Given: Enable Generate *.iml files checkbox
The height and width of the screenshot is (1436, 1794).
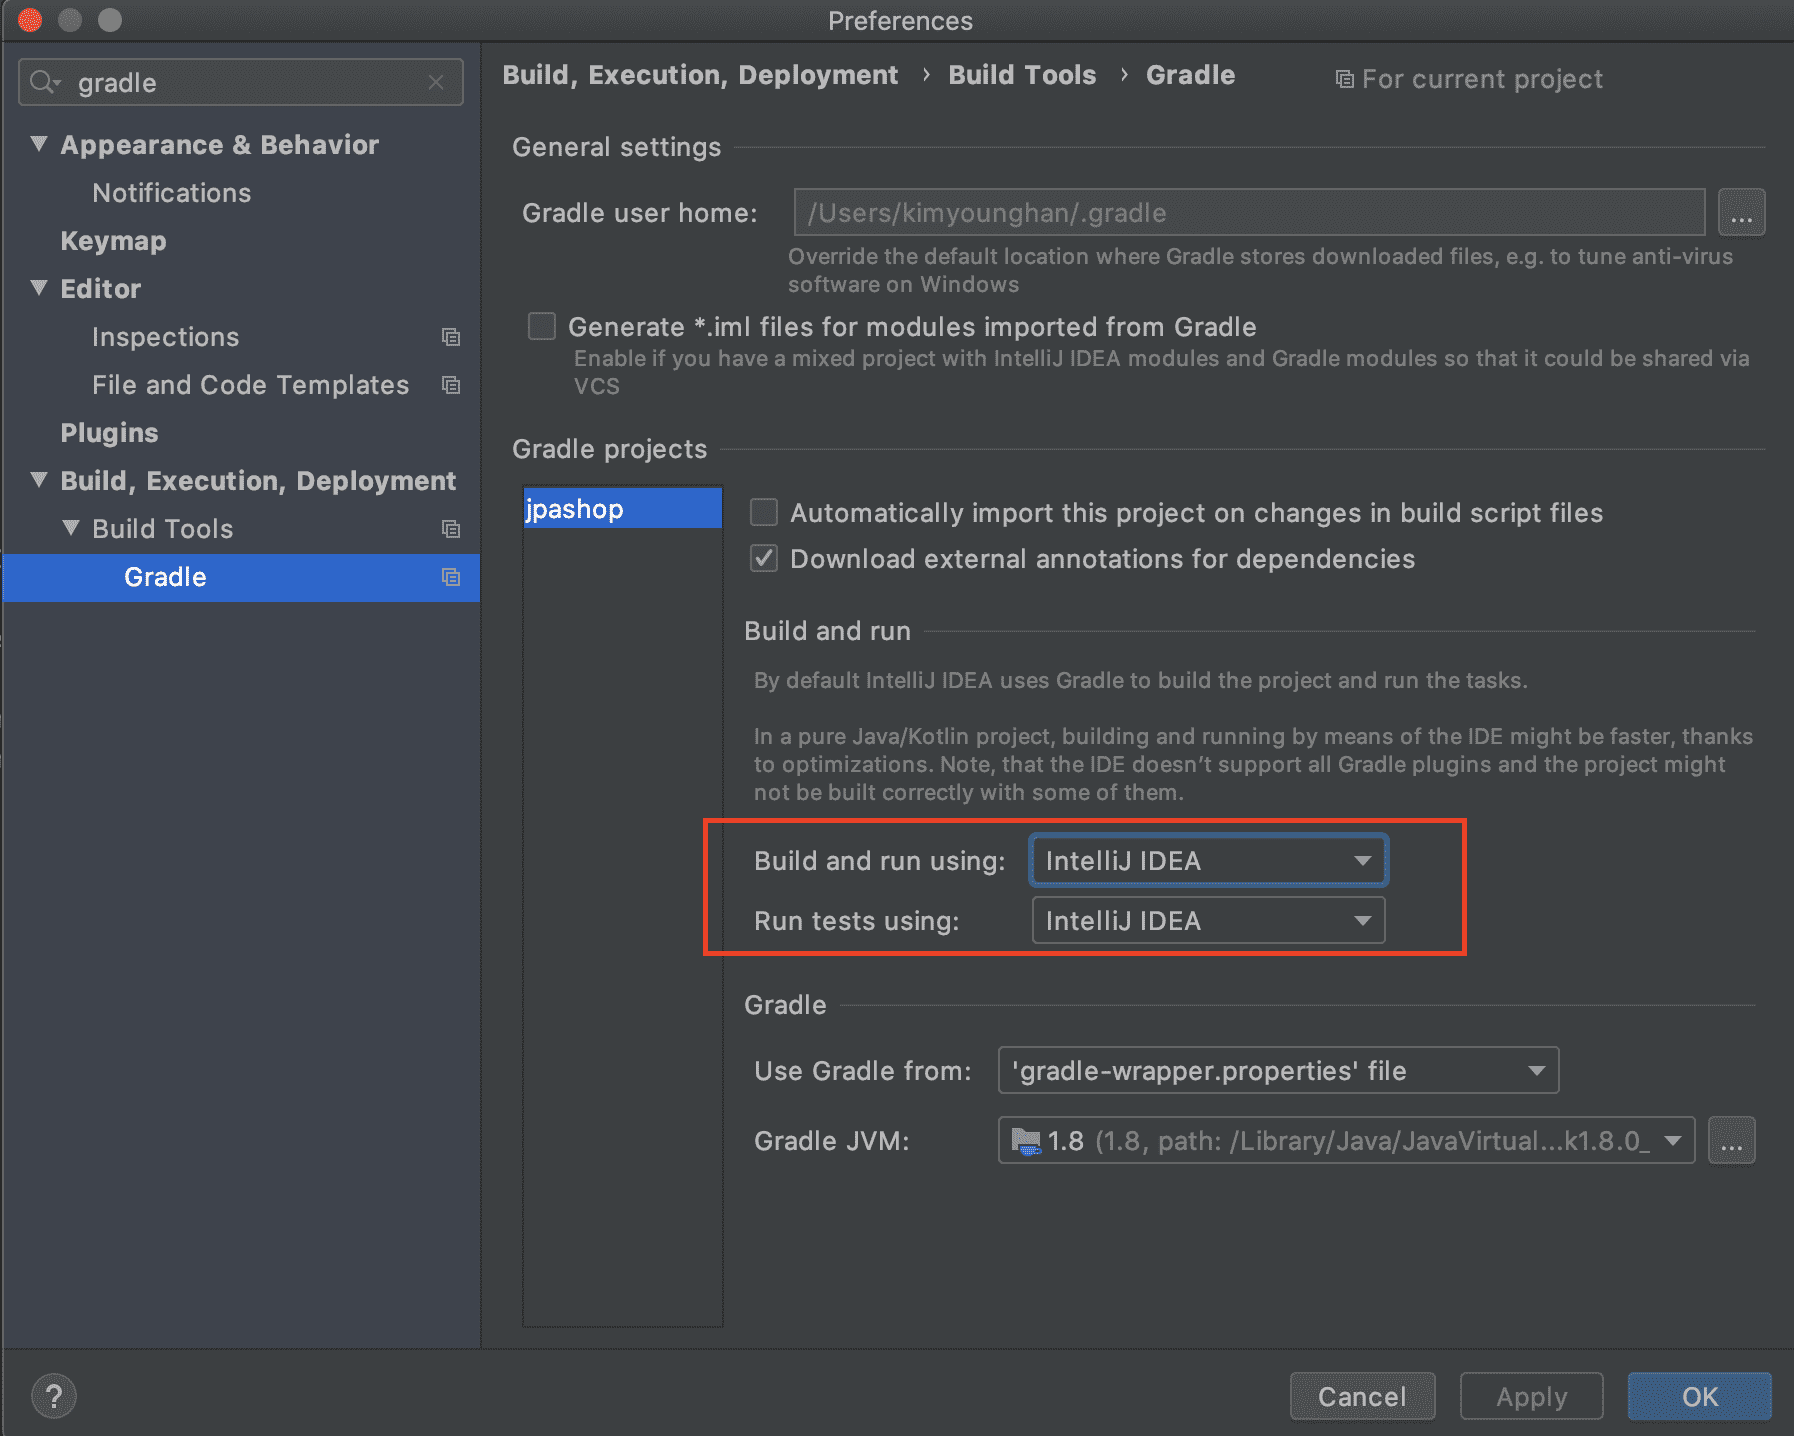Looking at the screenshot, I should coord(542,327).
